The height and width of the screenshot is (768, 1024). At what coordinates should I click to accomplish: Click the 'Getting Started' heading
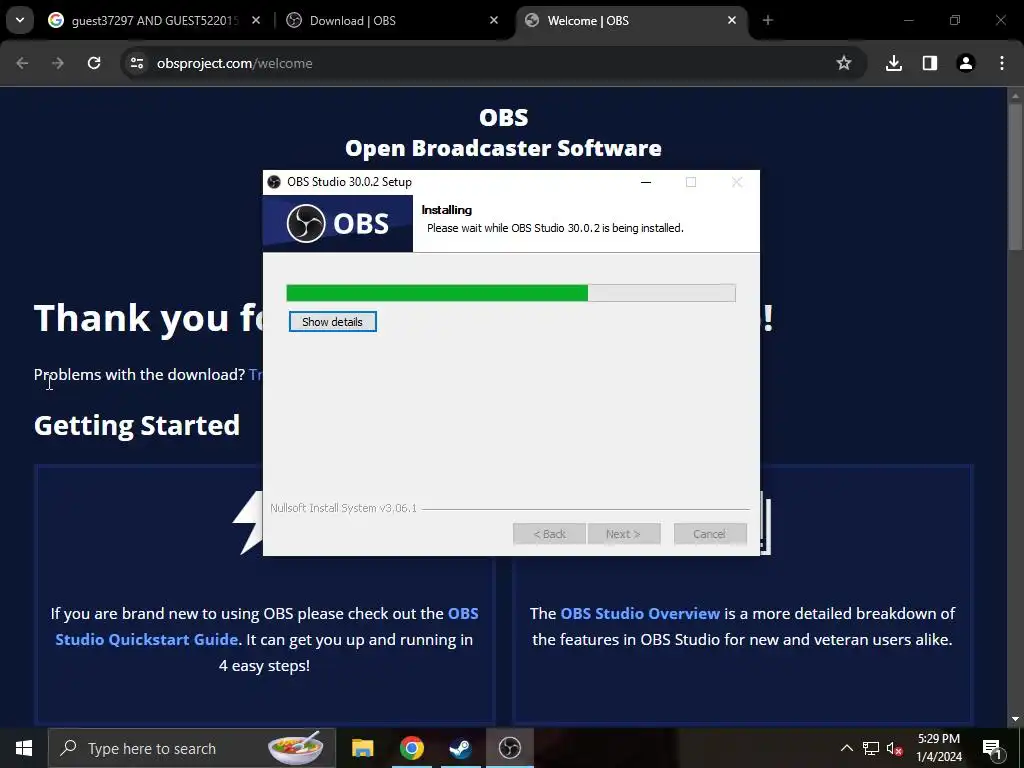(137, 425)
